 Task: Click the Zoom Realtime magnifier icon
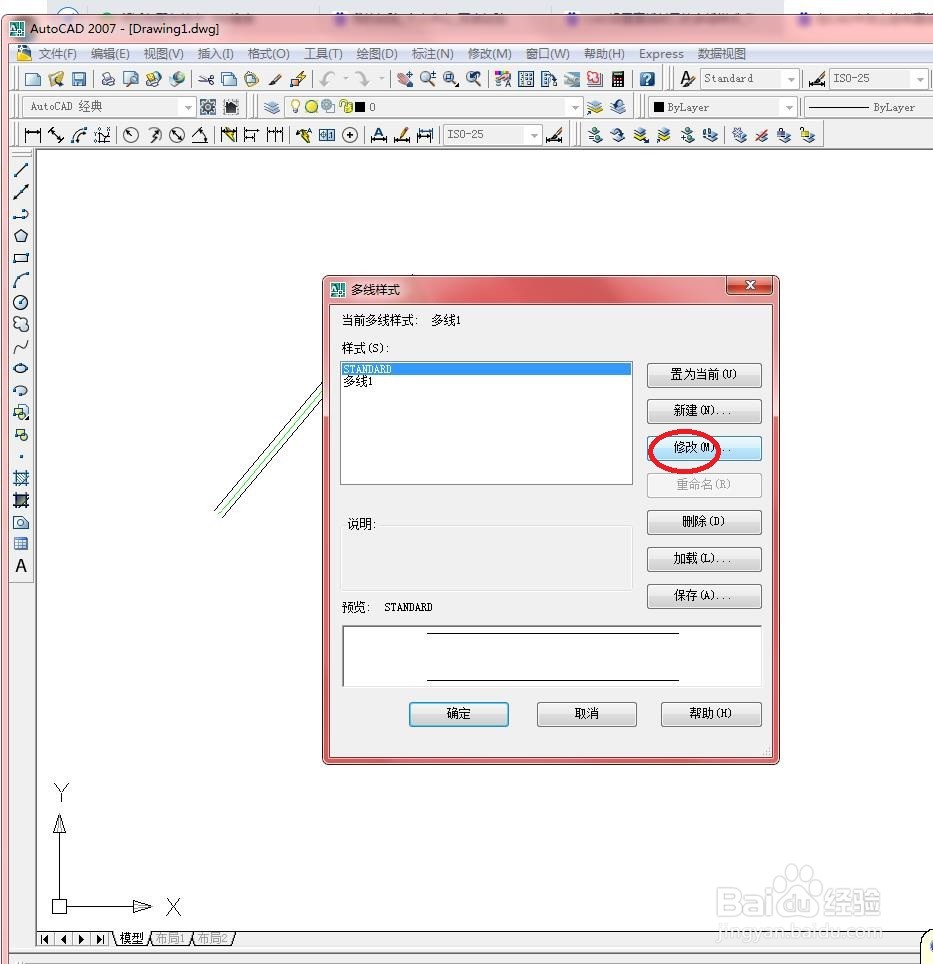coord(428,79)
